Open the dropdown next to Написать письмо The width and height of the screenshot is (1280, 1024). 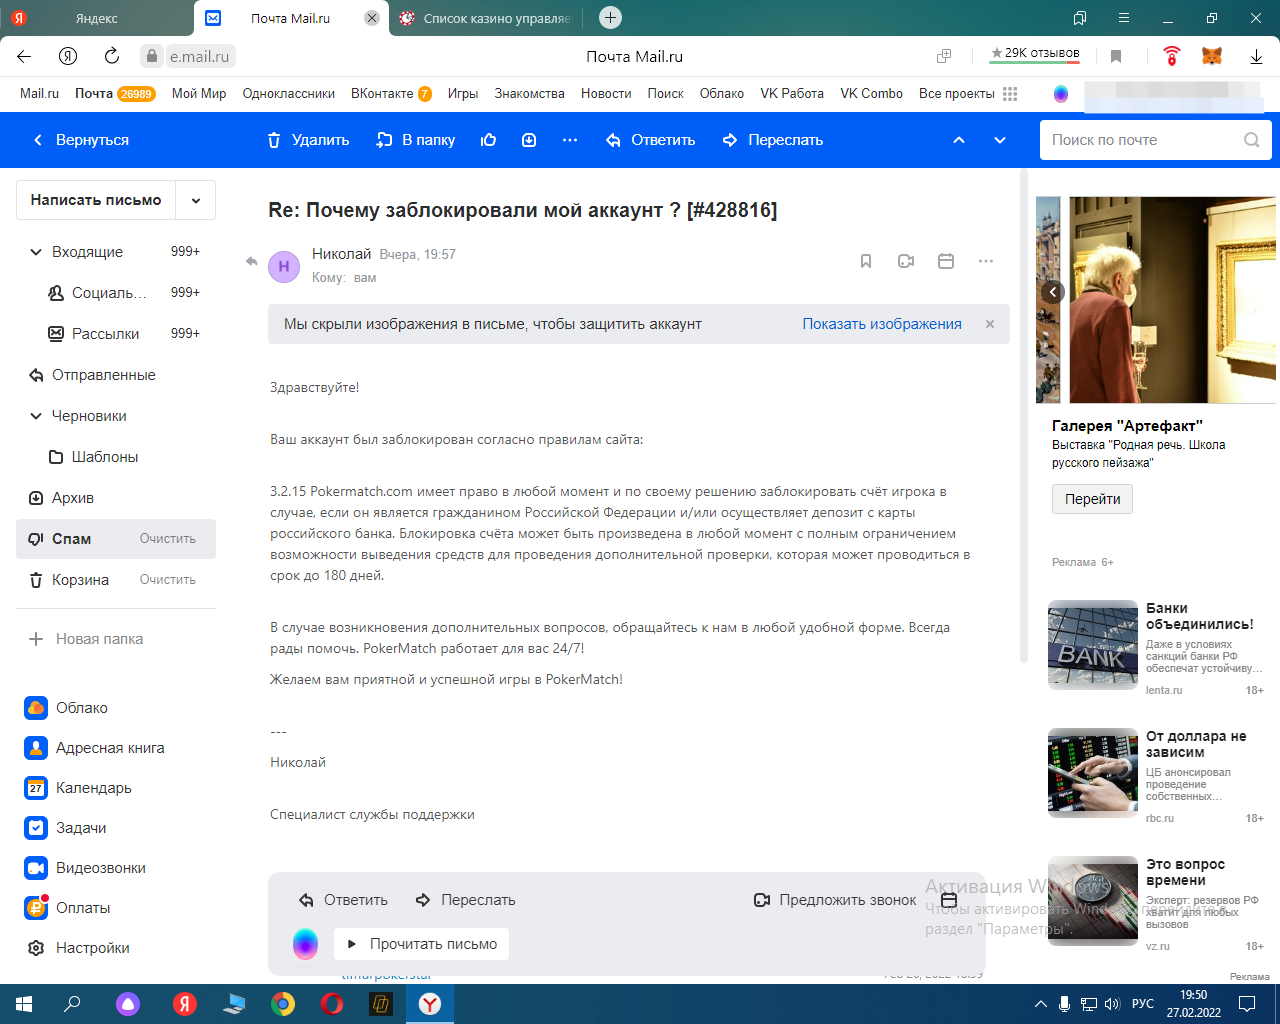pyautogui.click(x=196, y=200)
